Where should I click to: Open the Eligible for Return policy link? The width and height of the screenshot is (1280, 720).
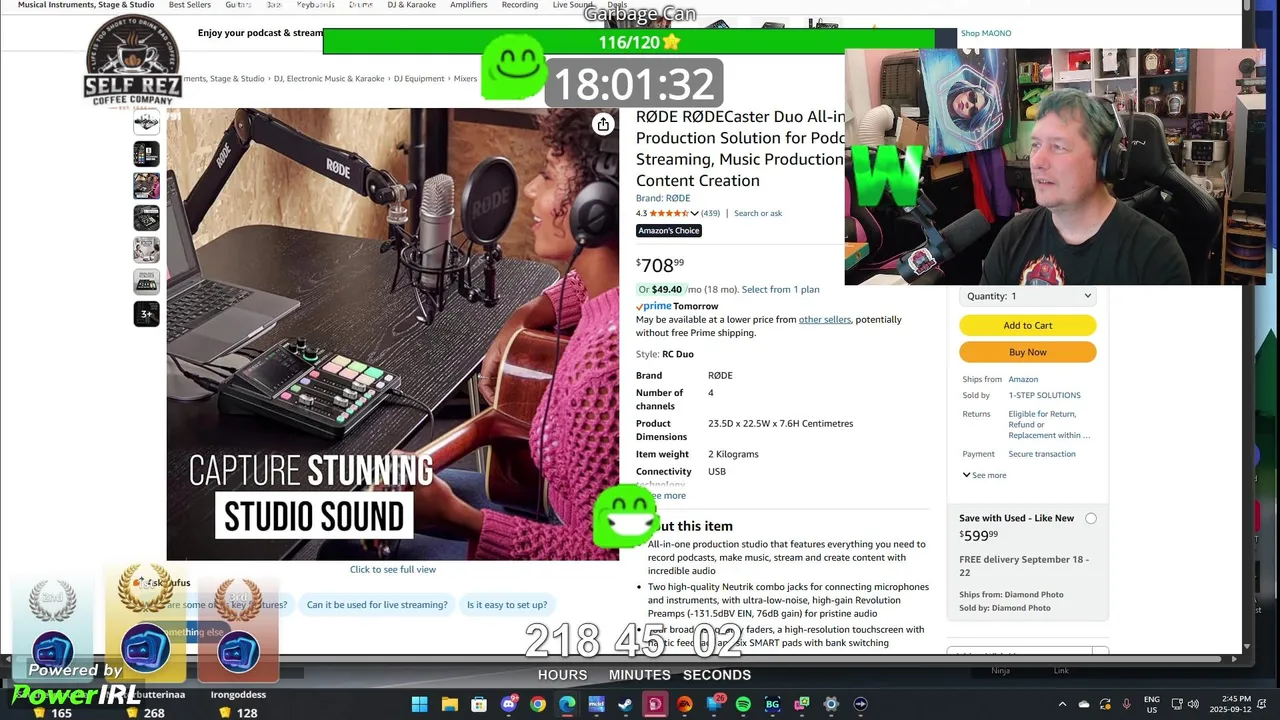coord(1049,425)
